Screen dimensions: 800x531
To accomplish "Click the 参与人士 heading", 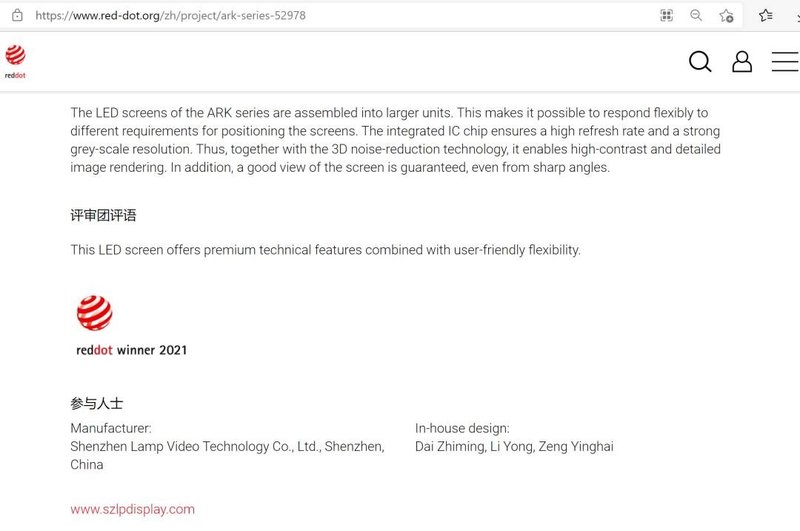I will coord(96,404).
